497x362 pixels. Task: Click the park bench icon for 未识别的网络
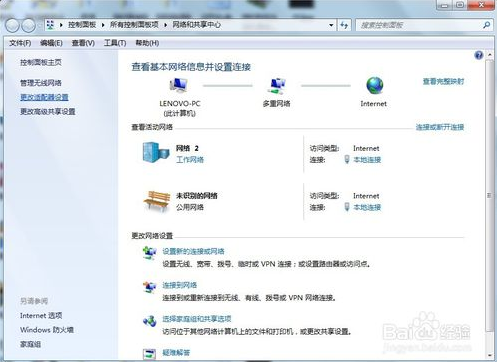point(157,201)
